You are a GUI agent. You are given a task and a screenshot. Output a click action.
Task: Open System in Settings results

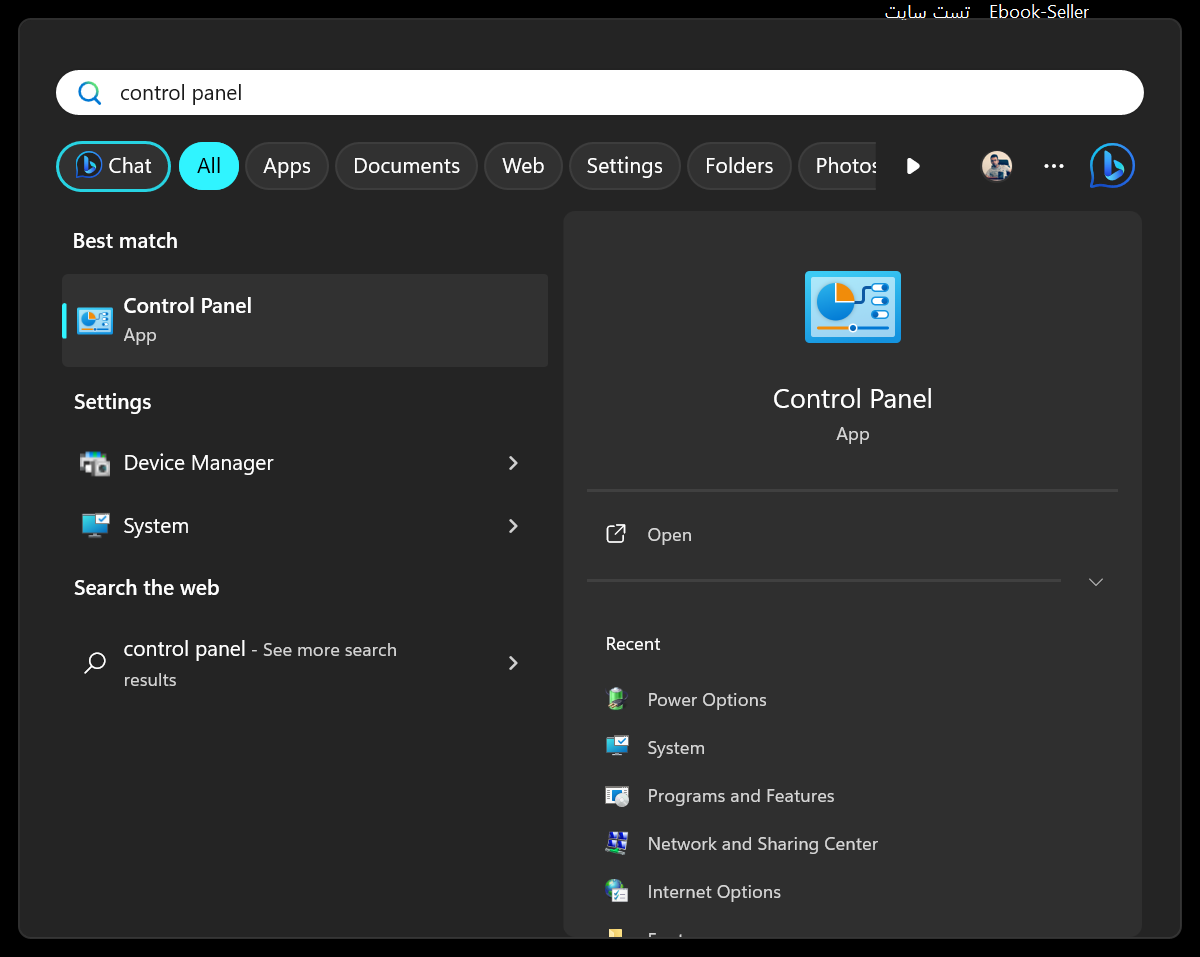pos(305,526)
